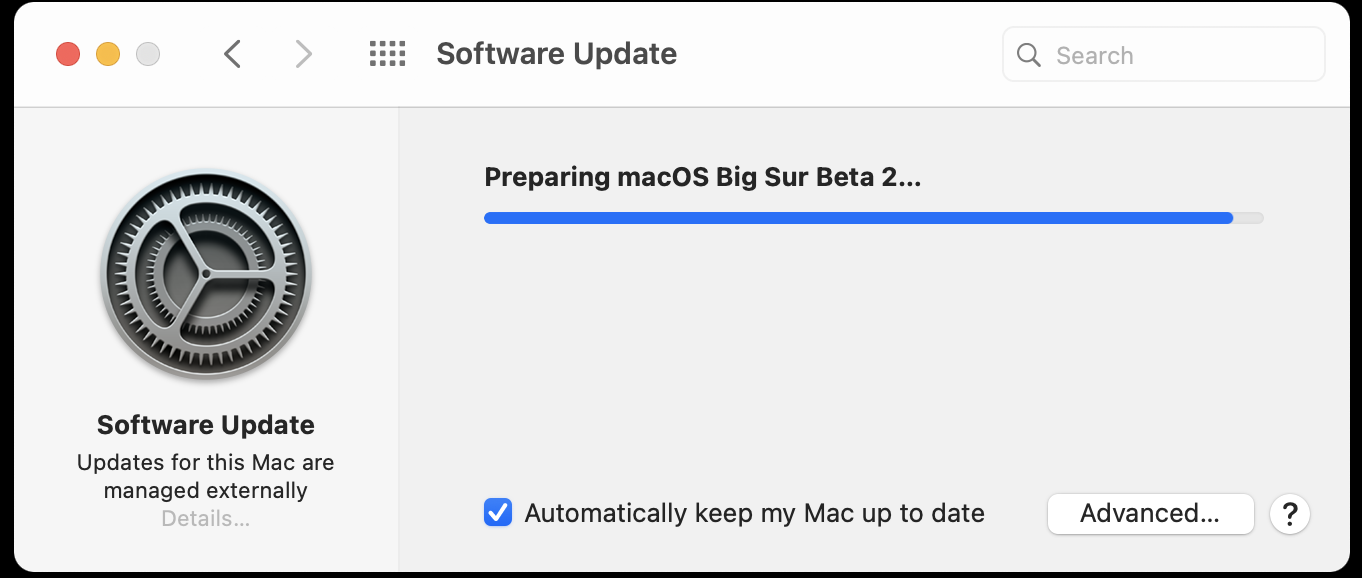Open the Advanced… options
The height and width of the screenshot is (578, 1362).
click(1150, 514)
